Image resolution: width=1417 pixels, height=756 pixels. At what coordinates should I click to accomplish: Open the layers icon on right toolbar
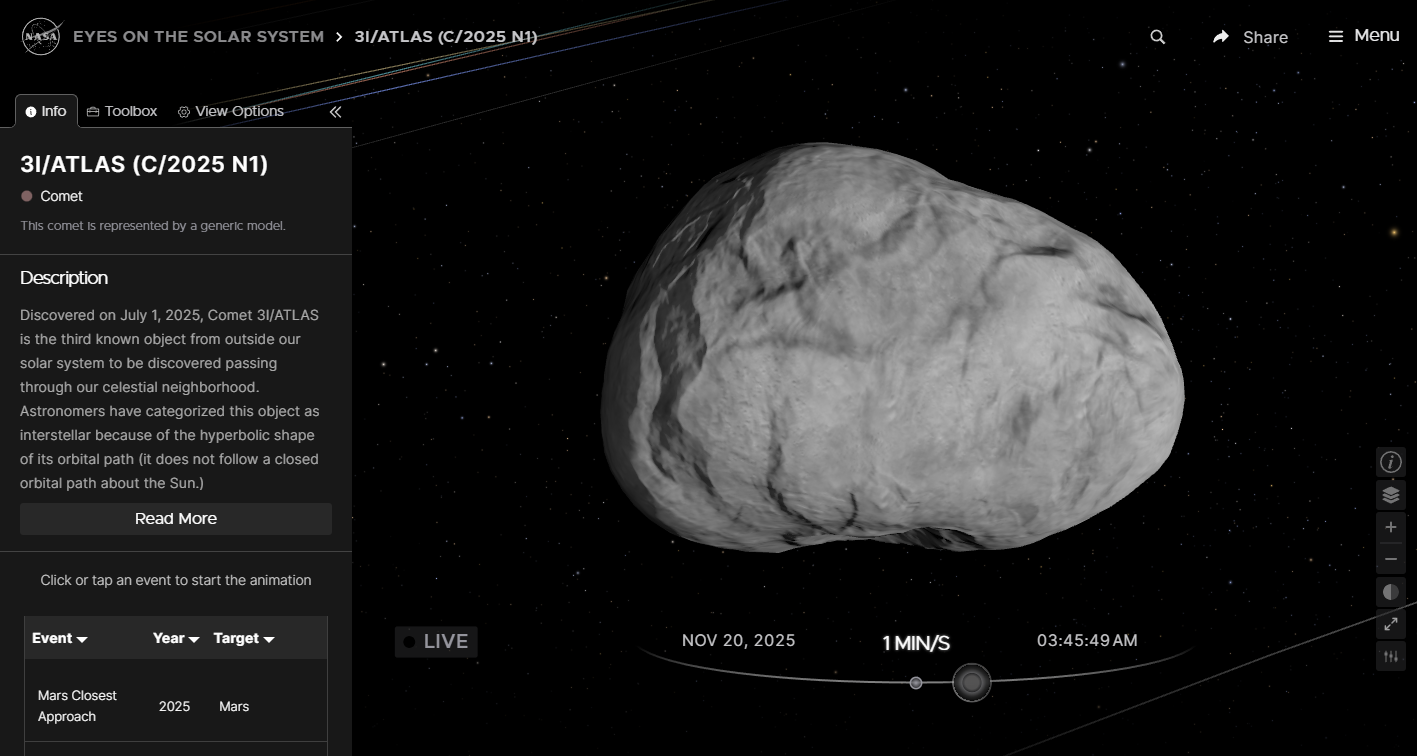coord(1391,494)
